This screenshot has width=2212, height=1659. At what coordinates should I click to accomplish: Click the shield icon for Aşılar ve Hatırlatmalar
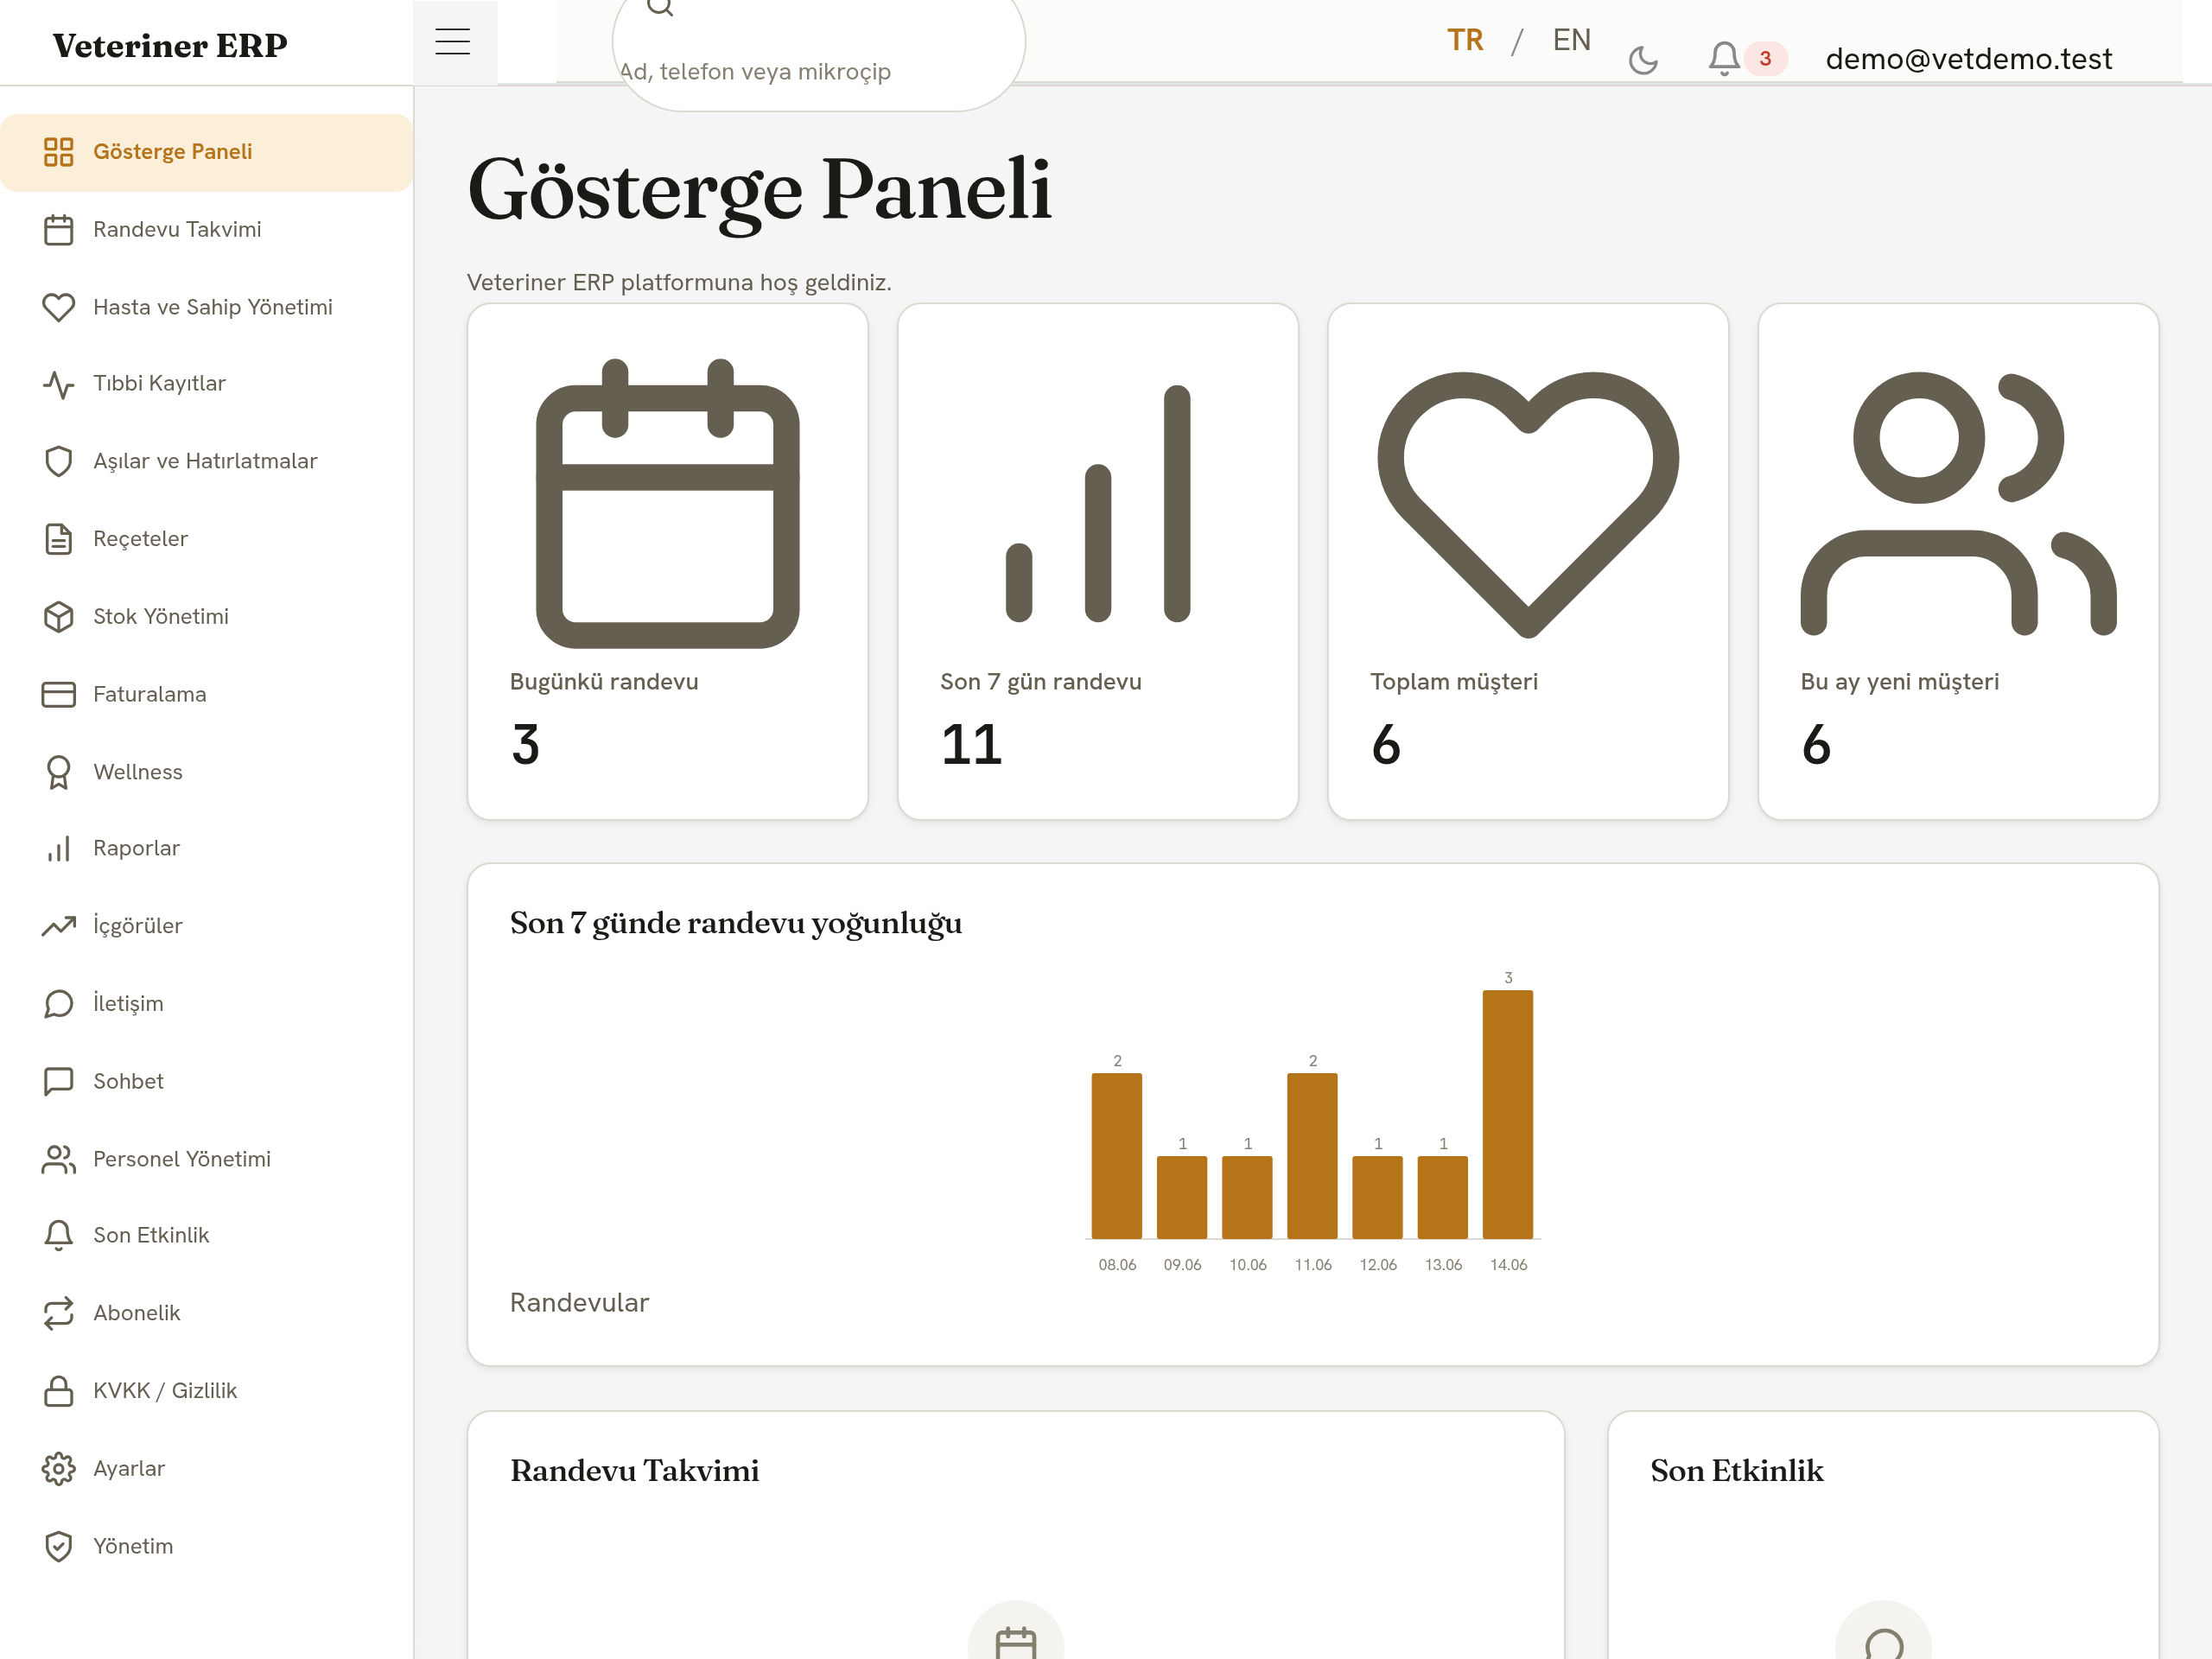pos(59,461)
